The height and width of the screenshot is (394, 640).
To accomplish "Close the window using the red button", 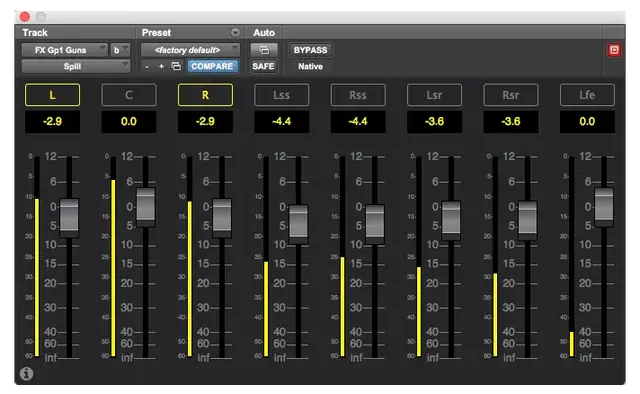I will tap(24, 16).
